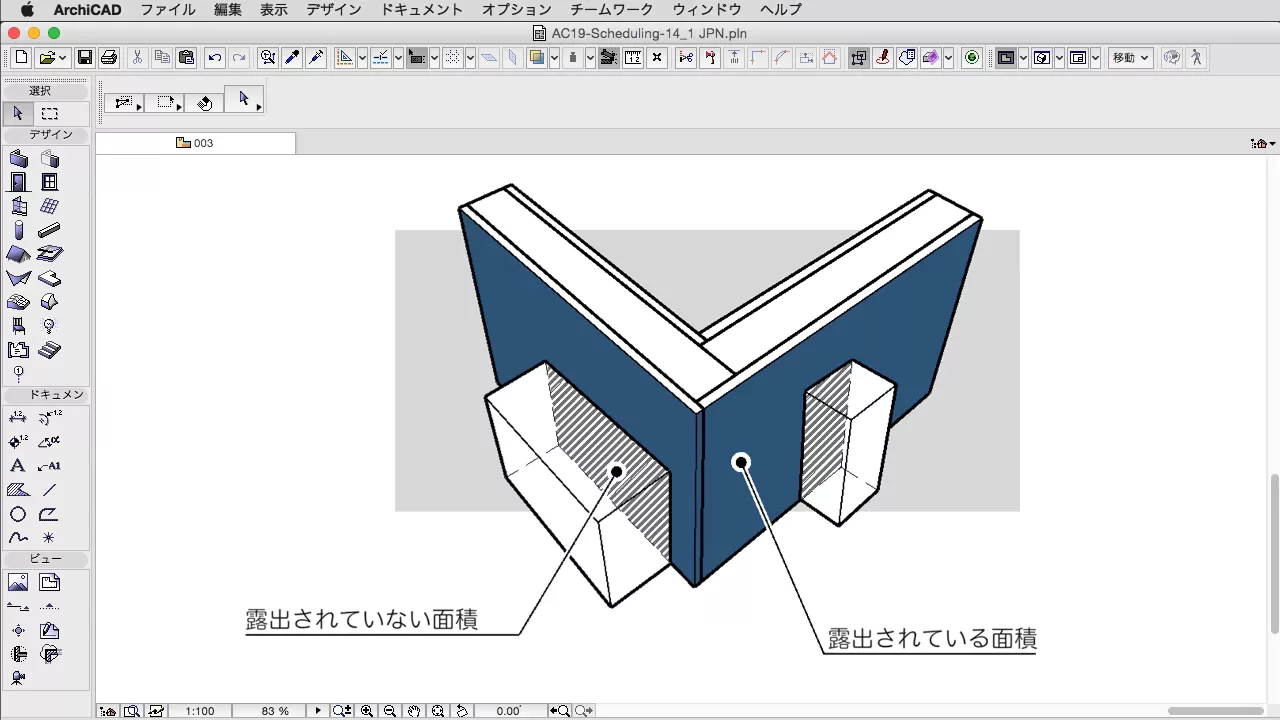Open the Floor Plan window dropdown arrow

point(1023,58)
